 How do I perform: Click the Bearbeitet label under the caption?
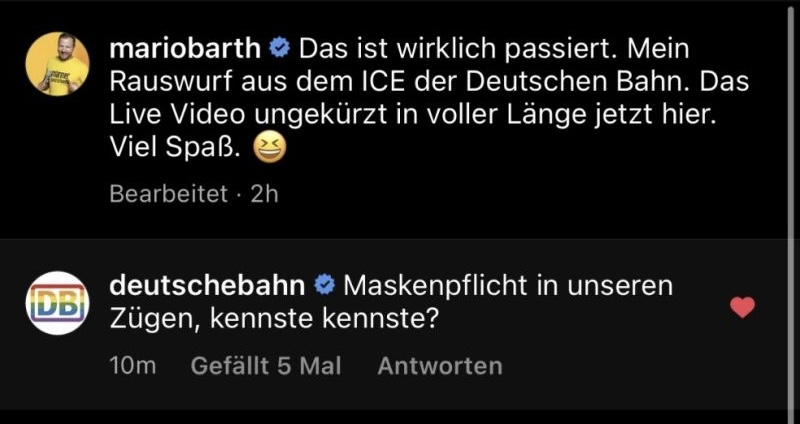pos(168,194)
